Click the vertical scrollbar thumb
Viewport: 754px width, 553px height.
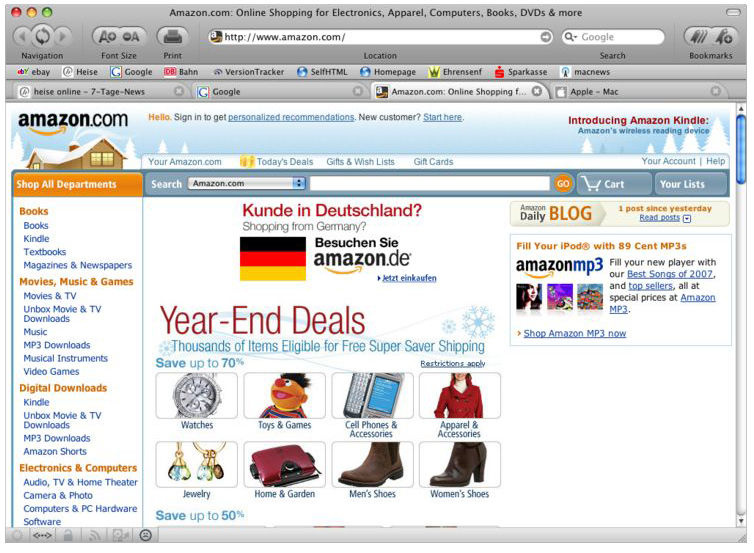click(741, 149)
